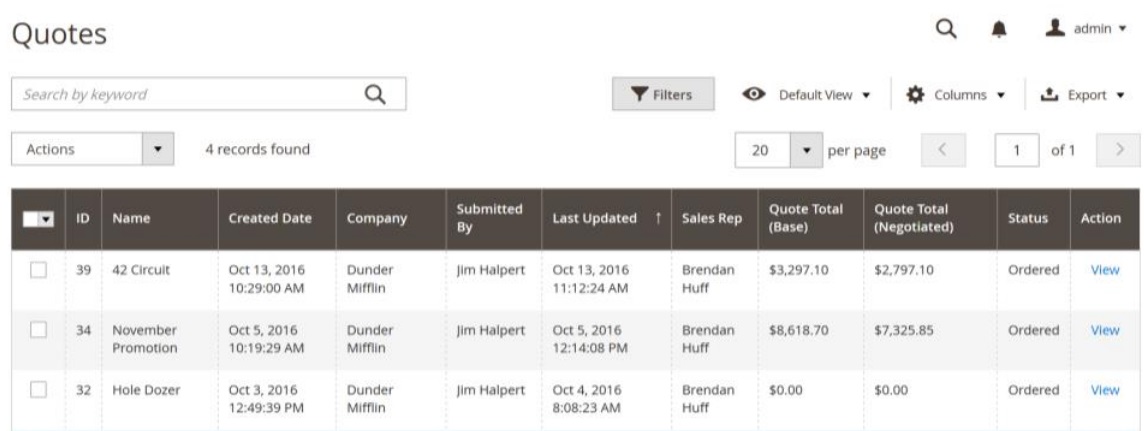Screen dimensions: 1145x431
Task: Open select-all dropdown in table header
Action: [47, 219]
